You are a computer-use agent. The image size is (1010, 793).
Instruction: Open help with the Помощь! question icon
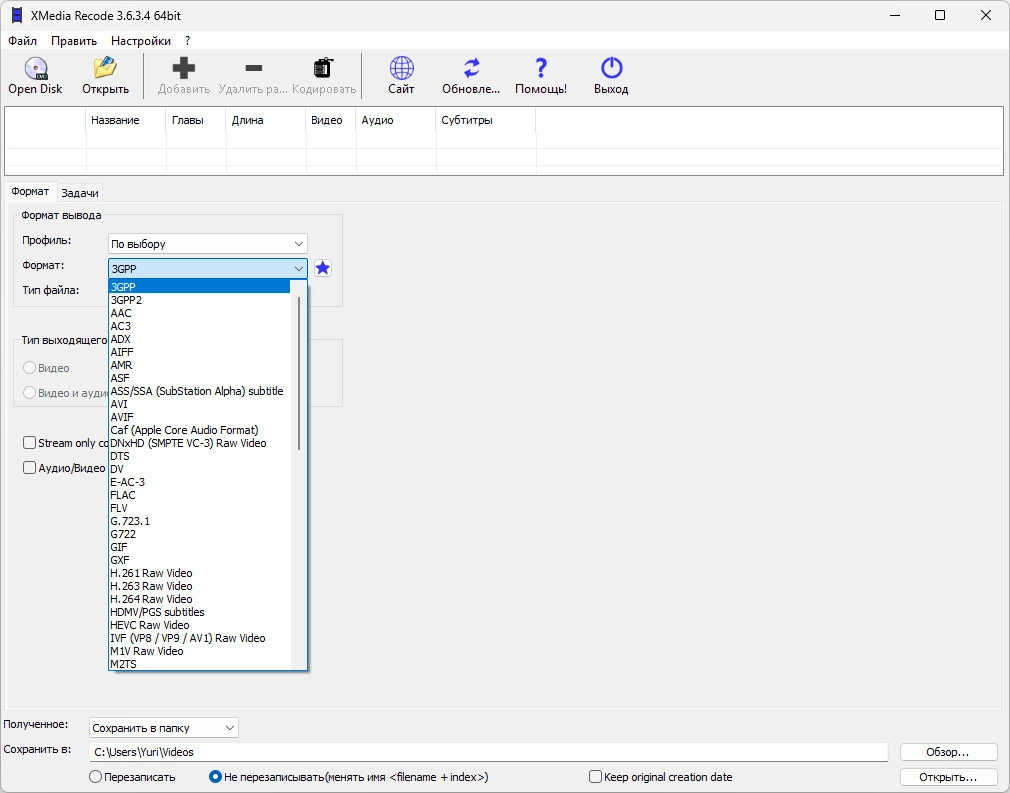point(541,68)
